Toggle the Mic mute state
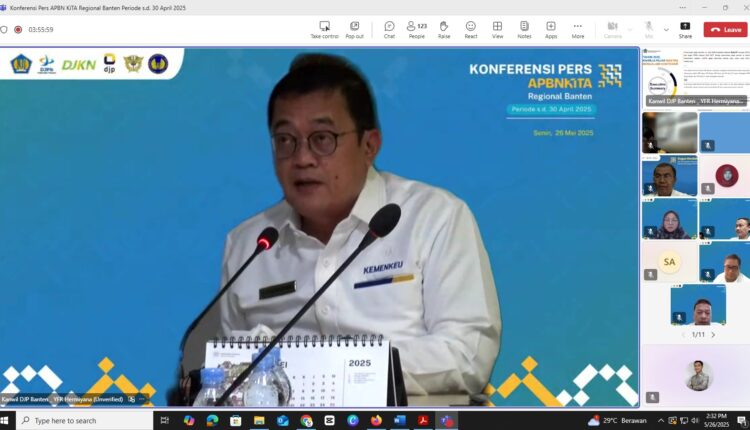The height and width of the screenshot is (430, 750). pos(648,29)
